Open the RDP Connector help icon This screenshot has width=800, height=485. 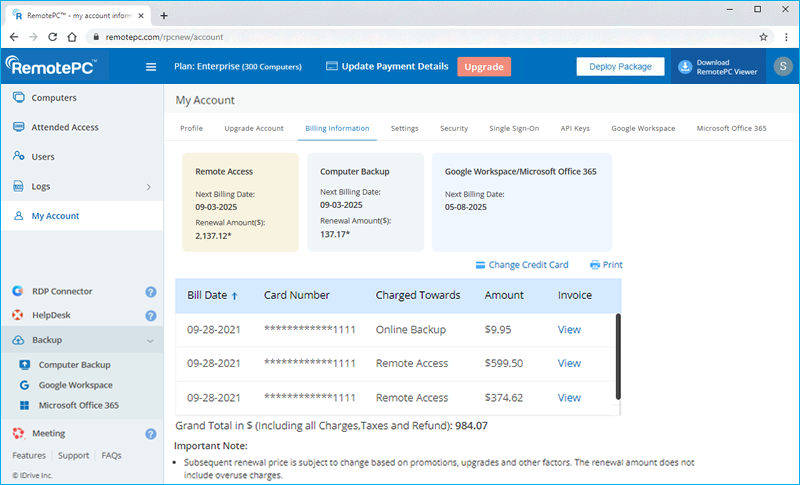151,292
